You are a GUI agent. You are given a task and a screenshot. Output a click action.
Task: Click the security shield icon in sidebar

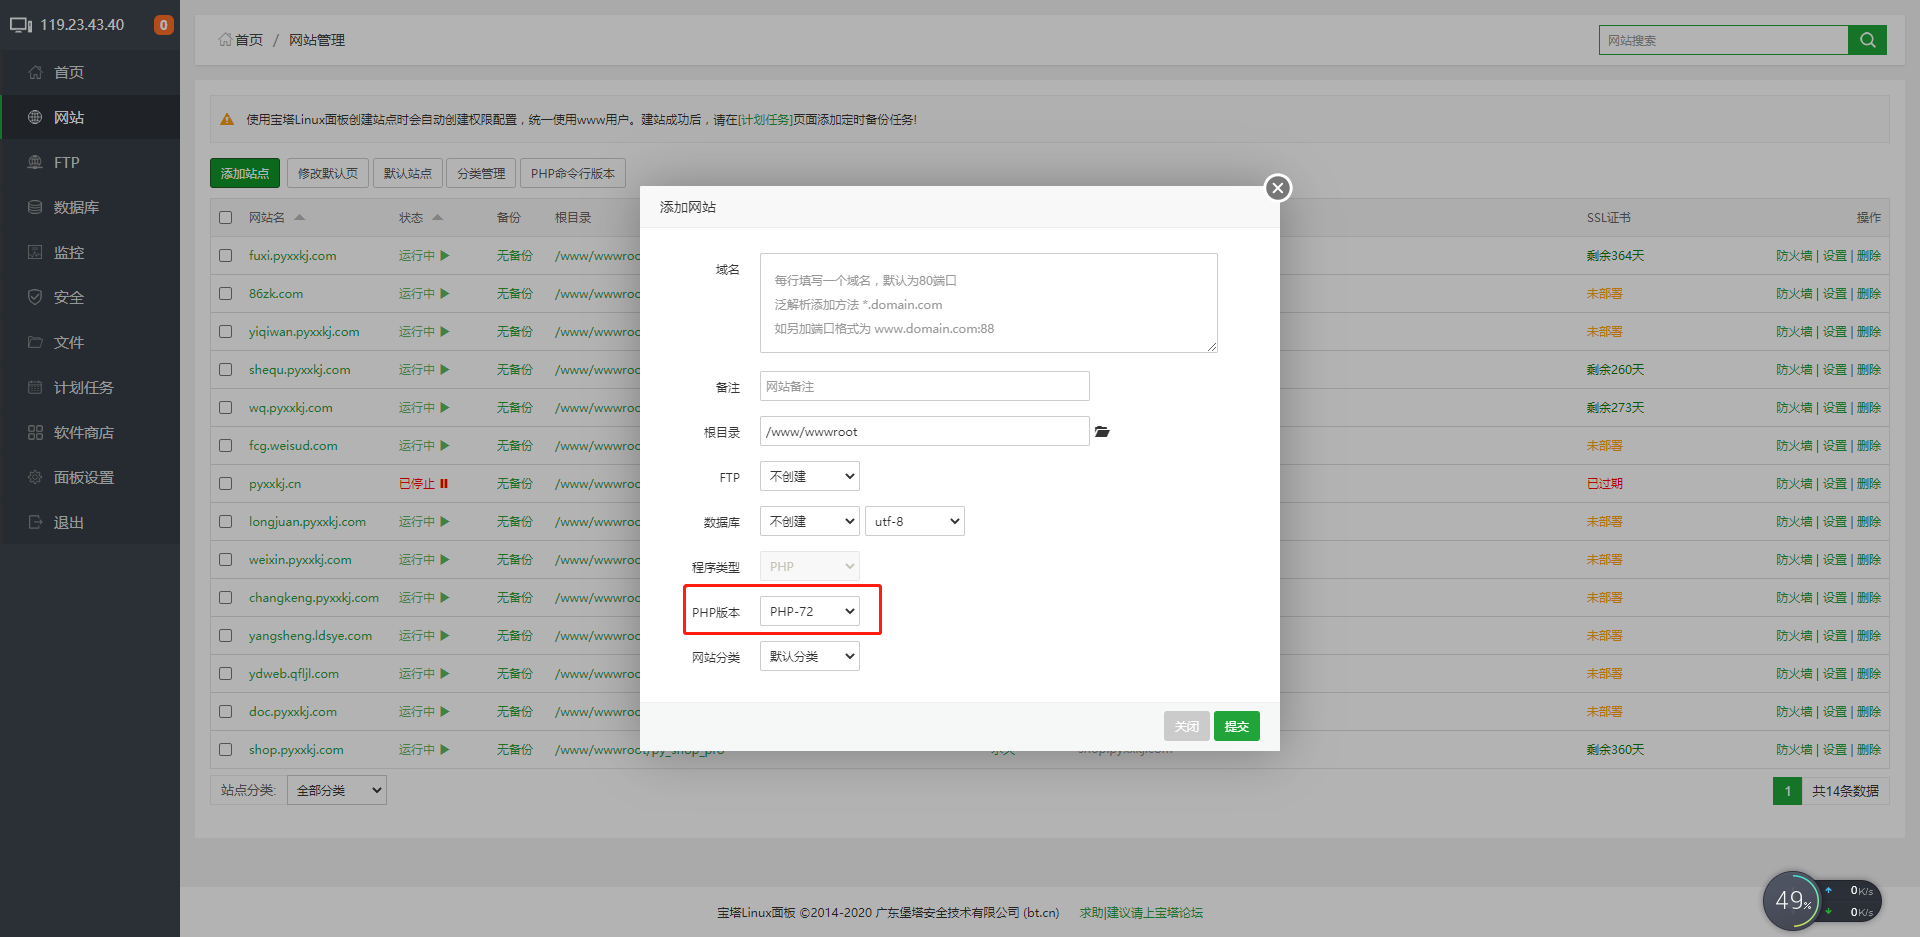point(35,297)
